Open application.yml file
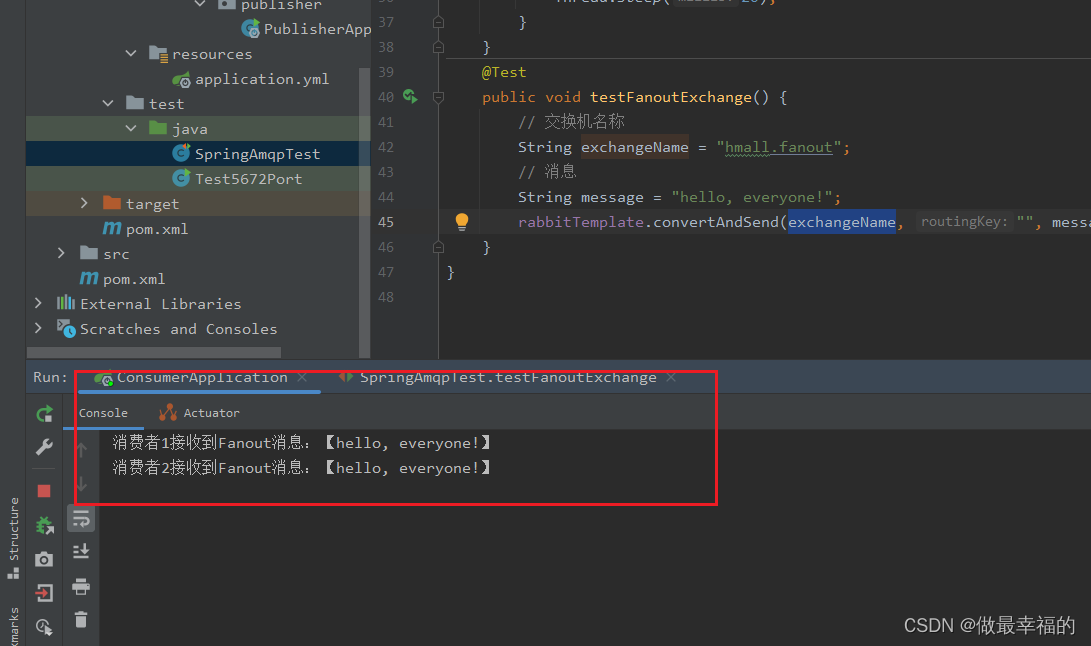 [262, 79]
